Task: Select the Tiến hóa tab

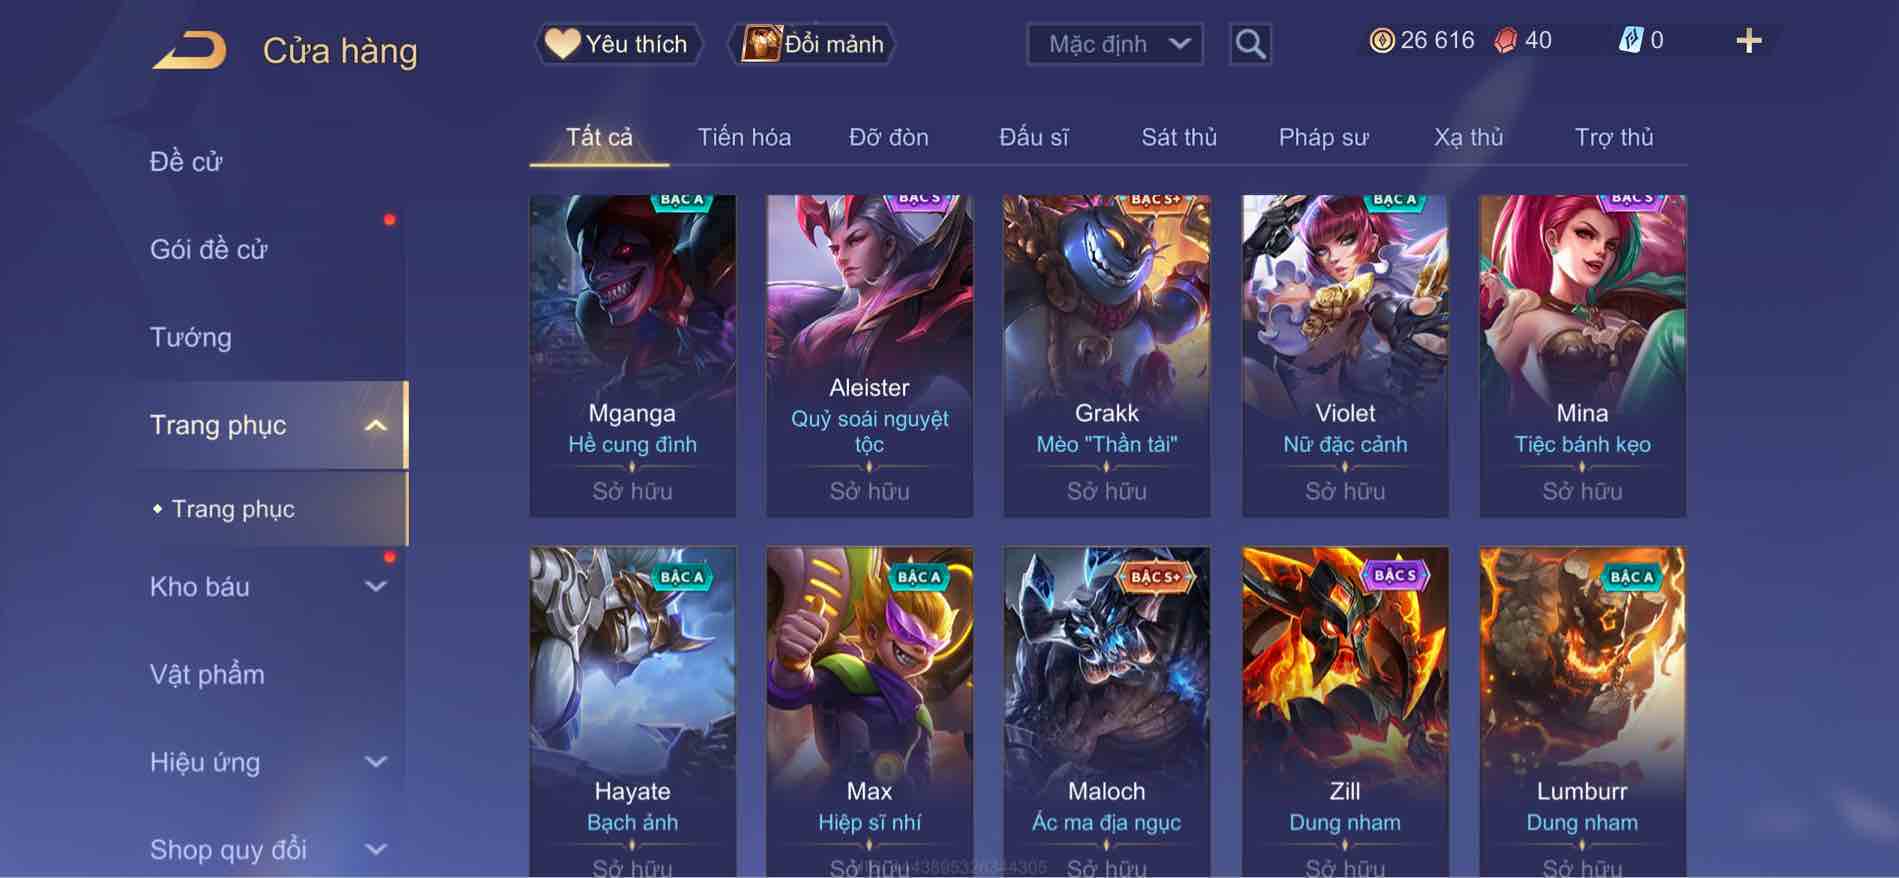Action: click(x=744, y=137)
